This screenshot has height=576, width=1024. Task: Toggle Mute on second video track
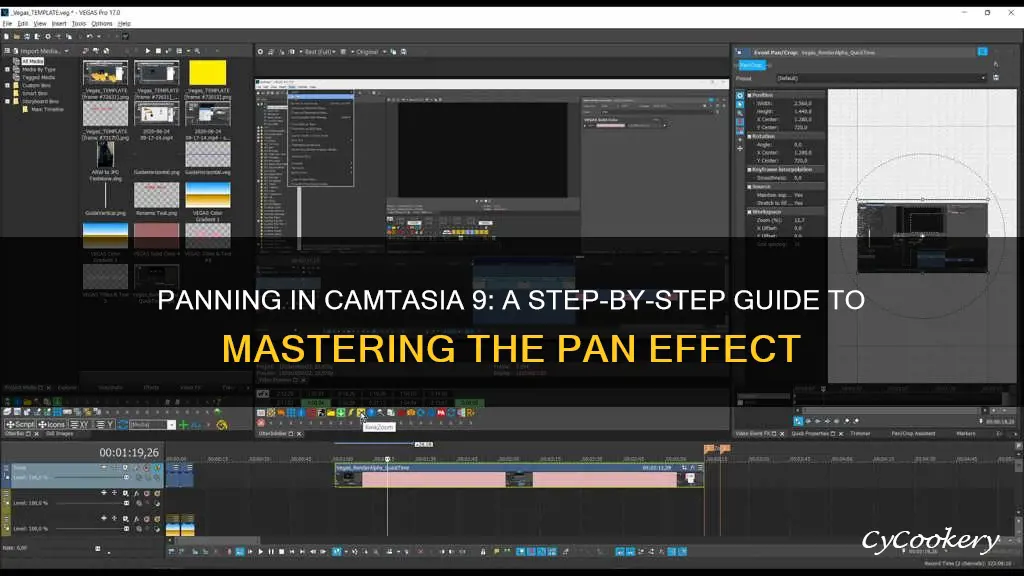pyautogui.click(x=146, y=493)
